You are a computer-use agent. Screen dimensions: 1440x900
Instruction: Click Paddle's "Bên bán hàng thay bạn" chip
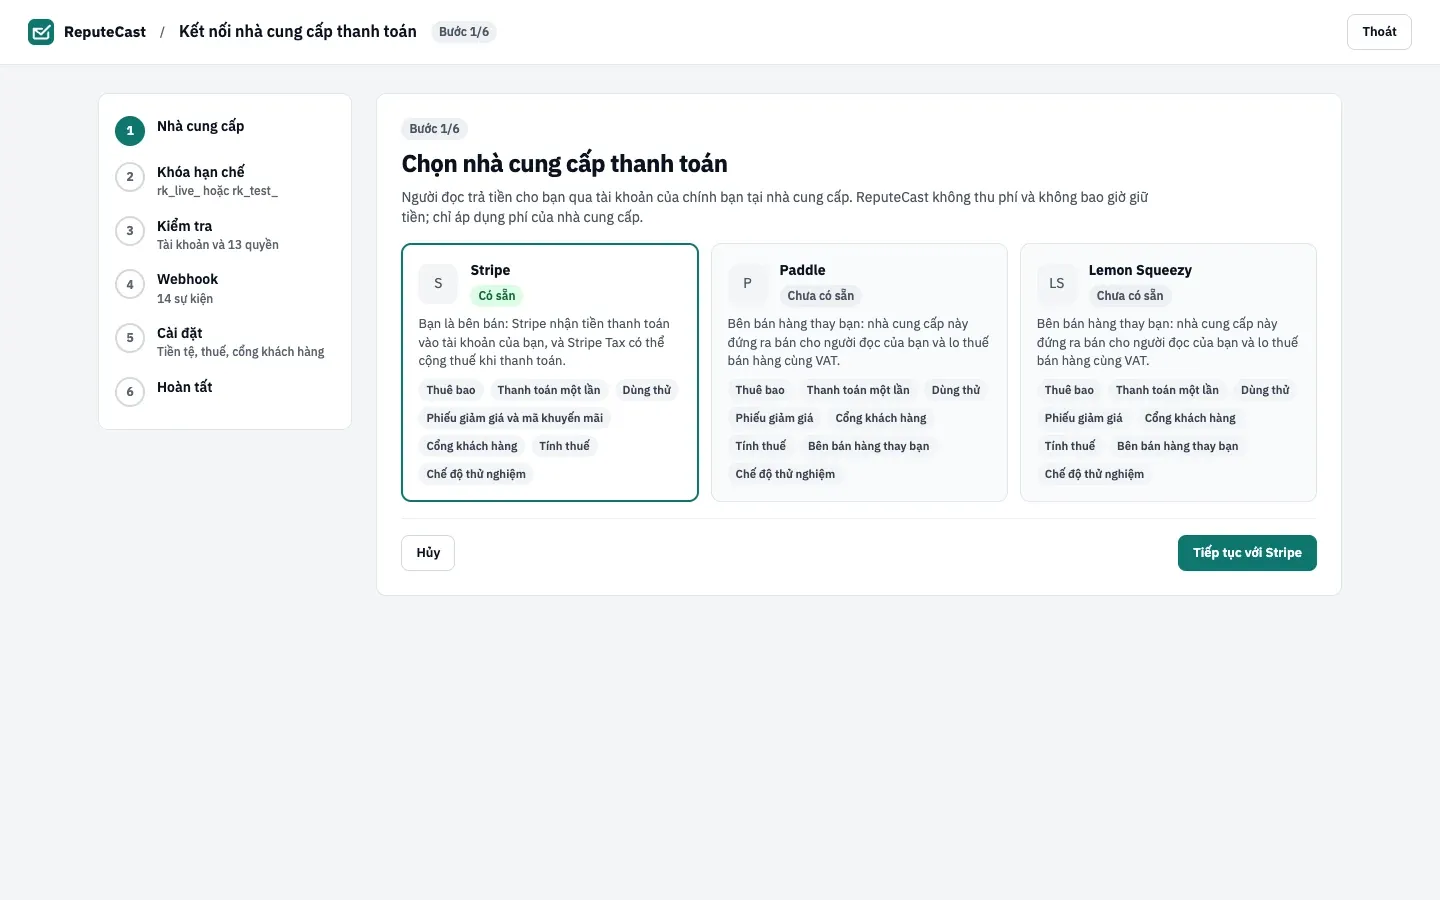[869, 446]
